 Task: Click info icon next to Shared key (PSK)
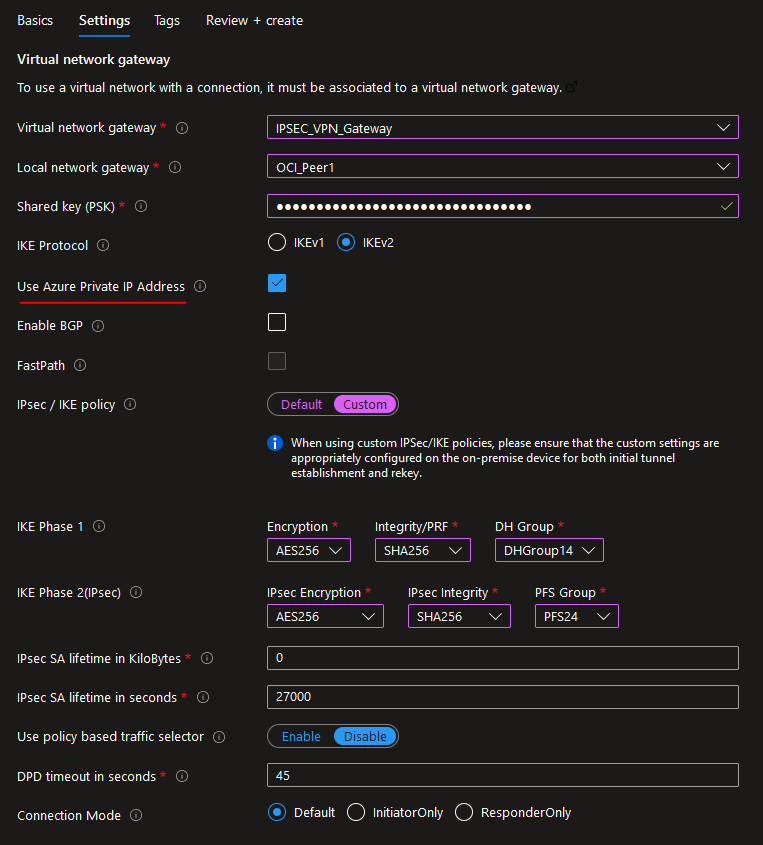click(141, 207)
